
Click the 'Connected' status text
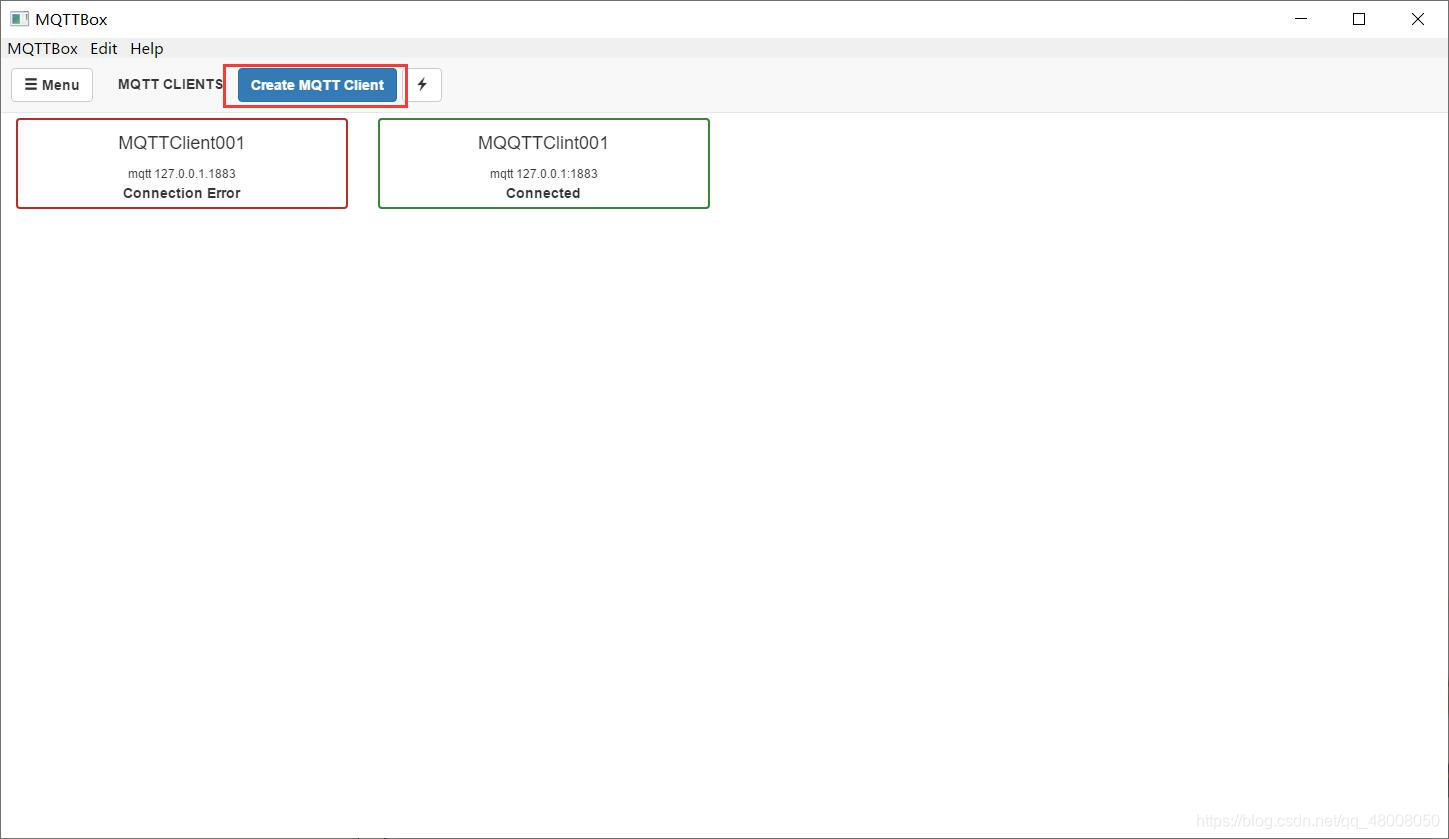click(x=543, y=193)
